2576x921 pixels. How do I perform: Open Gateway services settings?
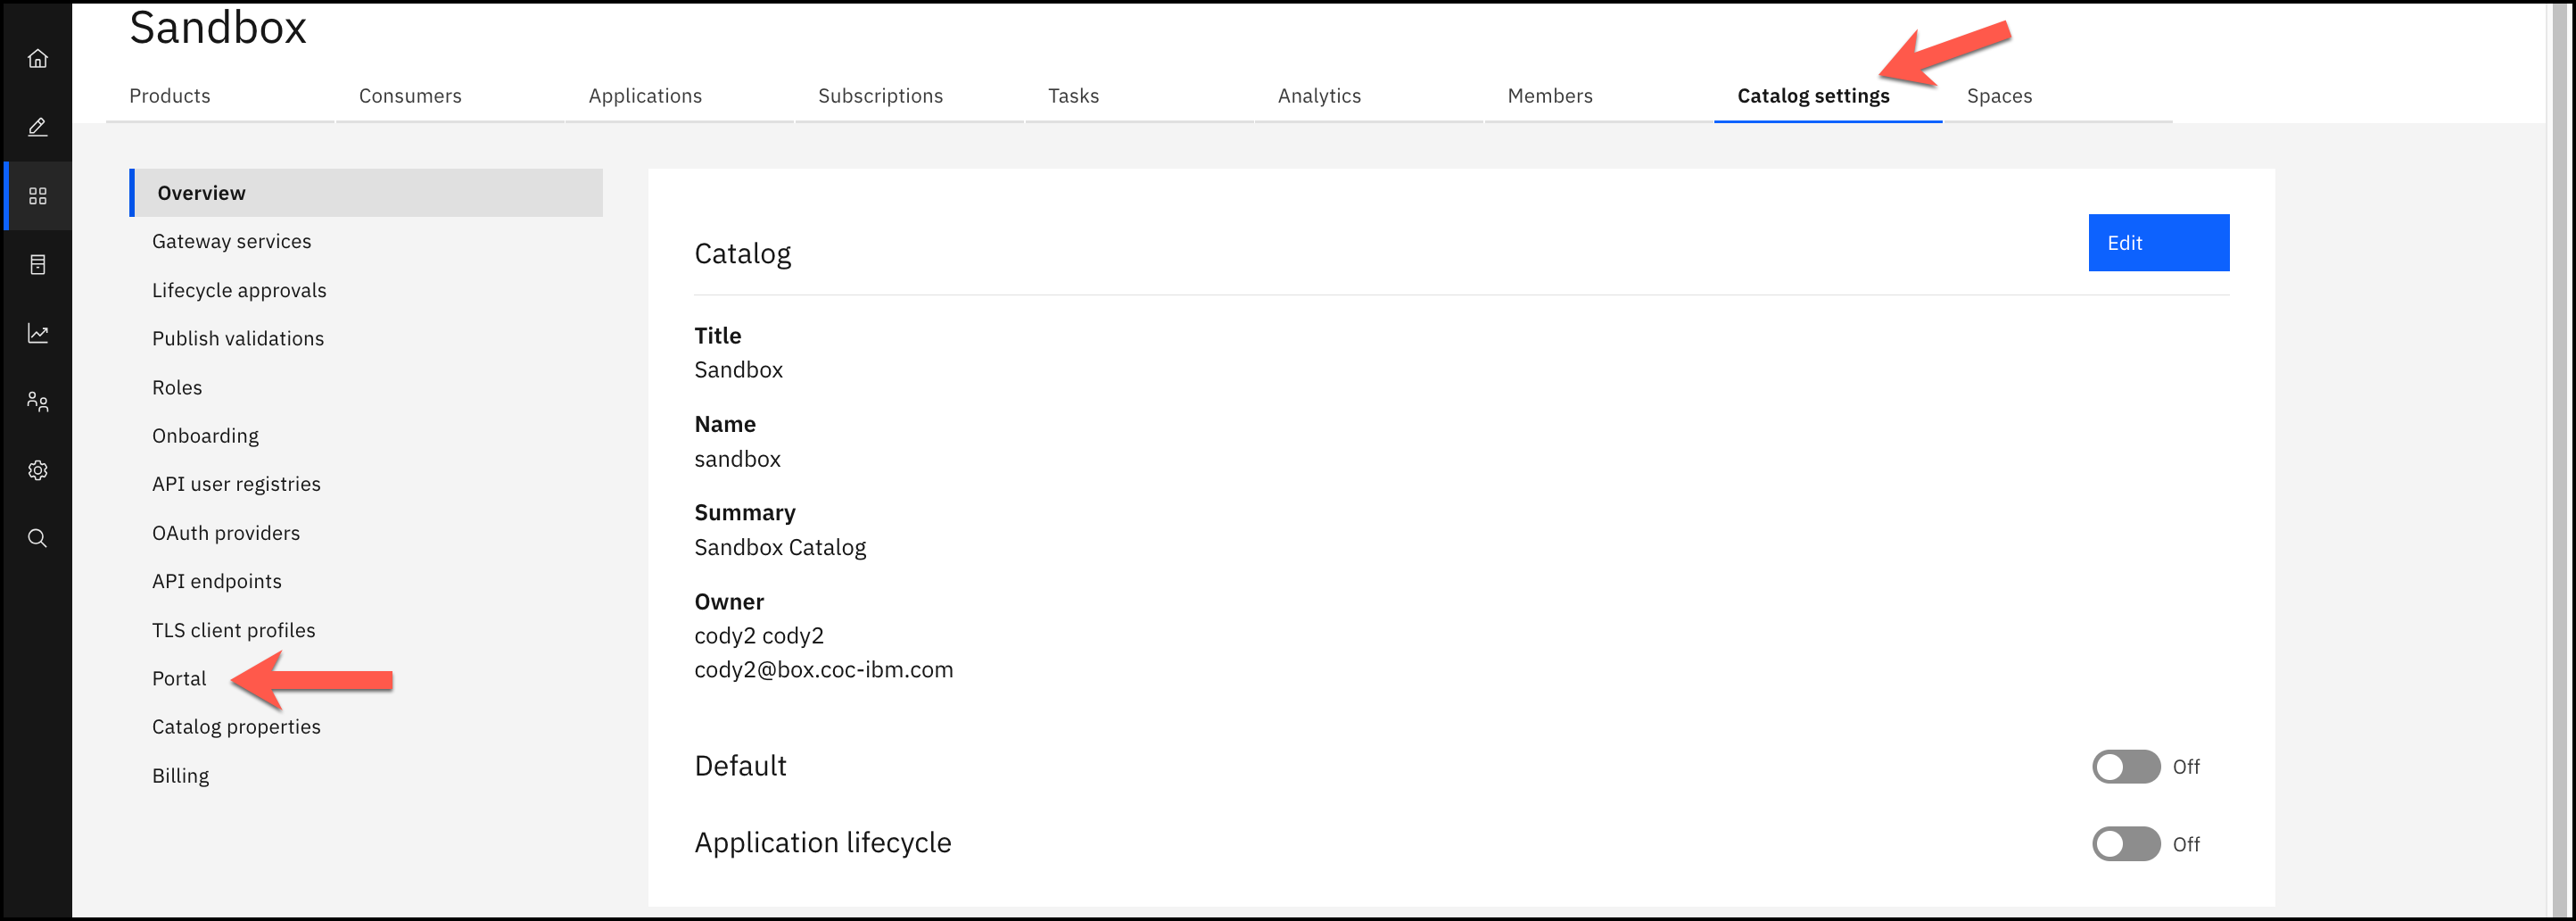pyautogui.click(x=231, y=241)
